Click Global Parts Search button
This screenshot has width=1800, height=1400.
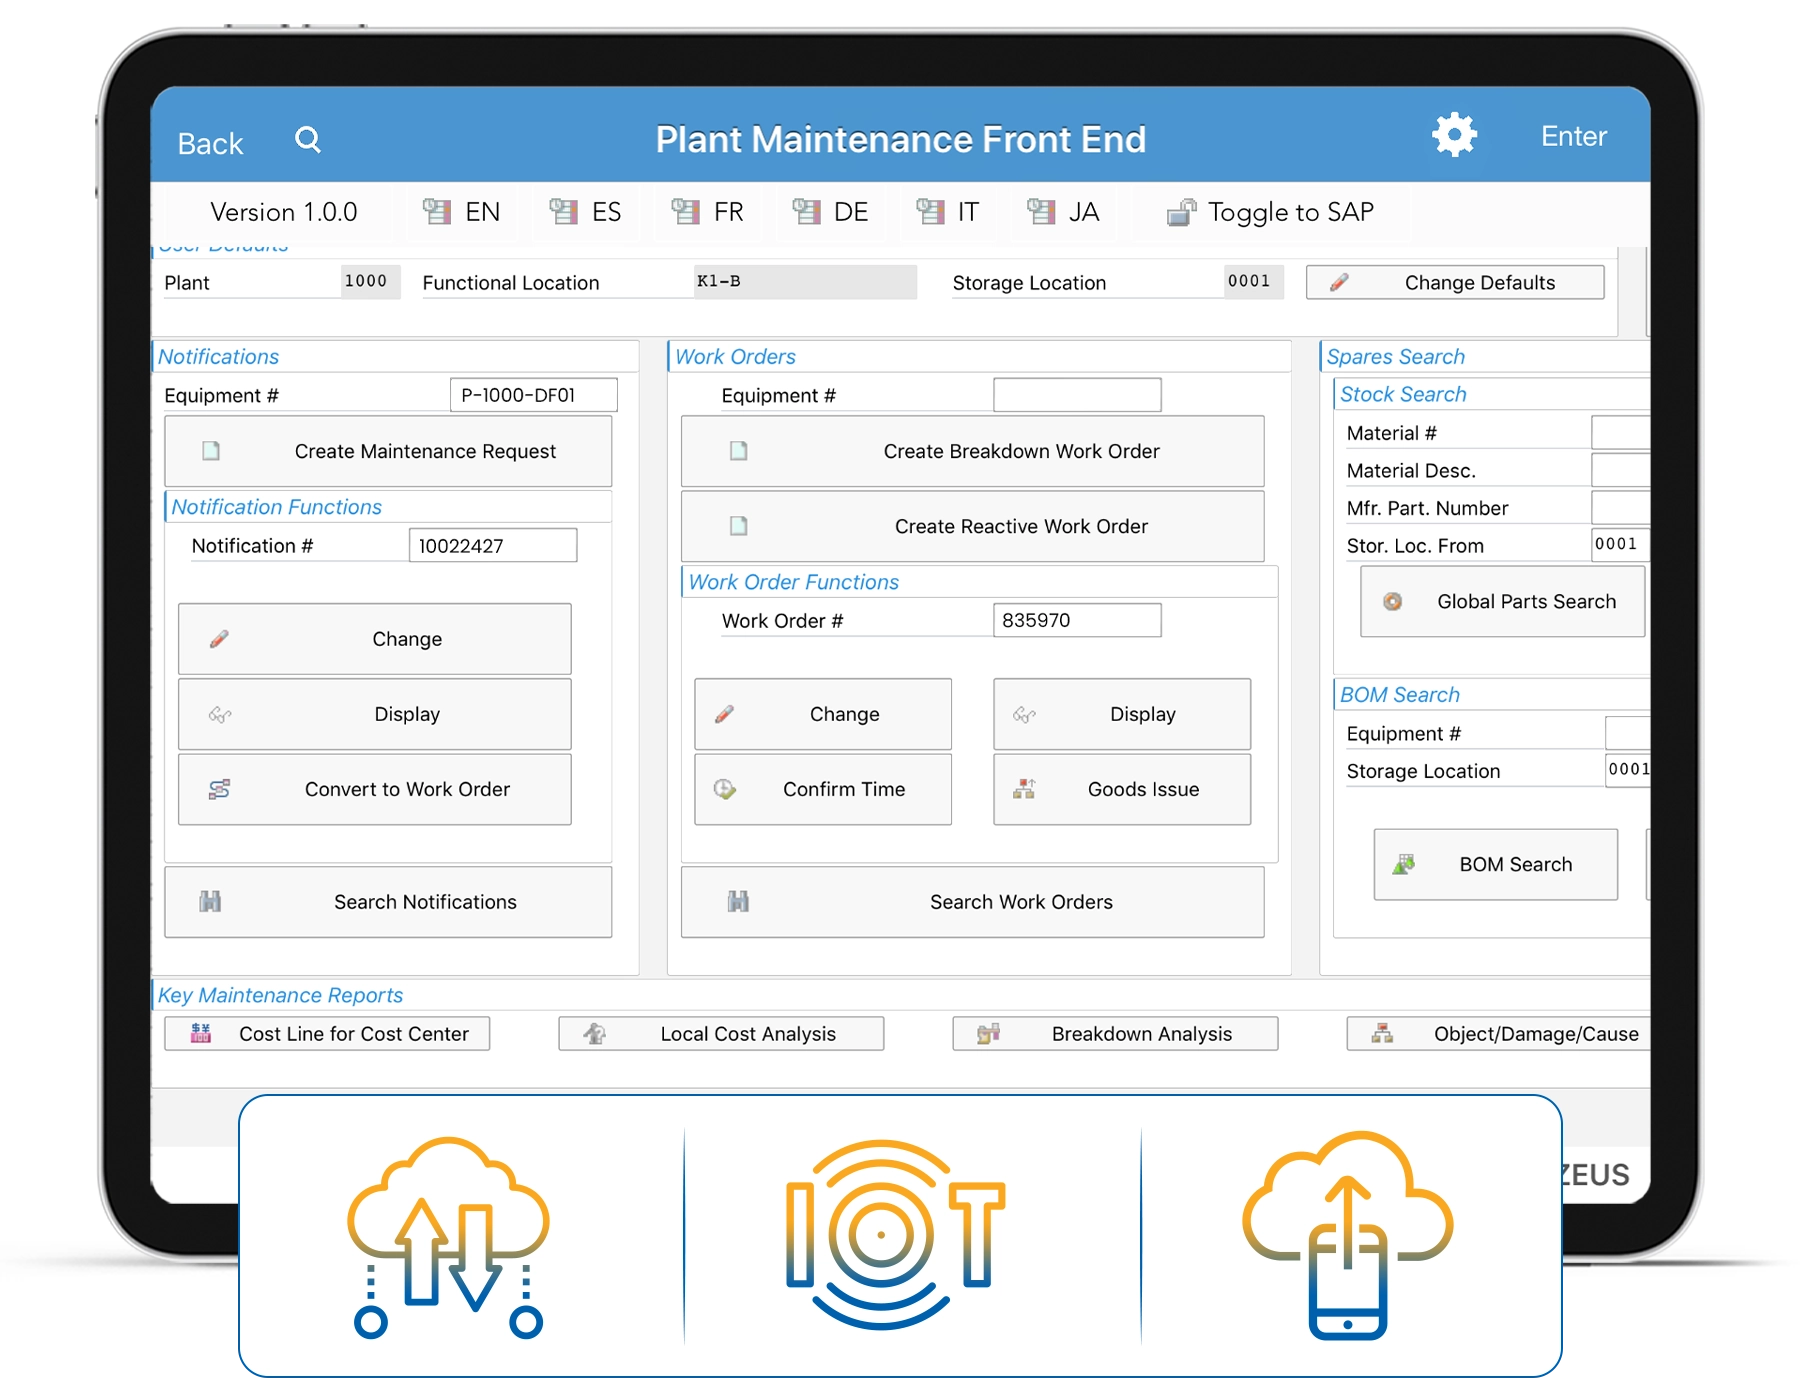click(x=1502, y=601)
